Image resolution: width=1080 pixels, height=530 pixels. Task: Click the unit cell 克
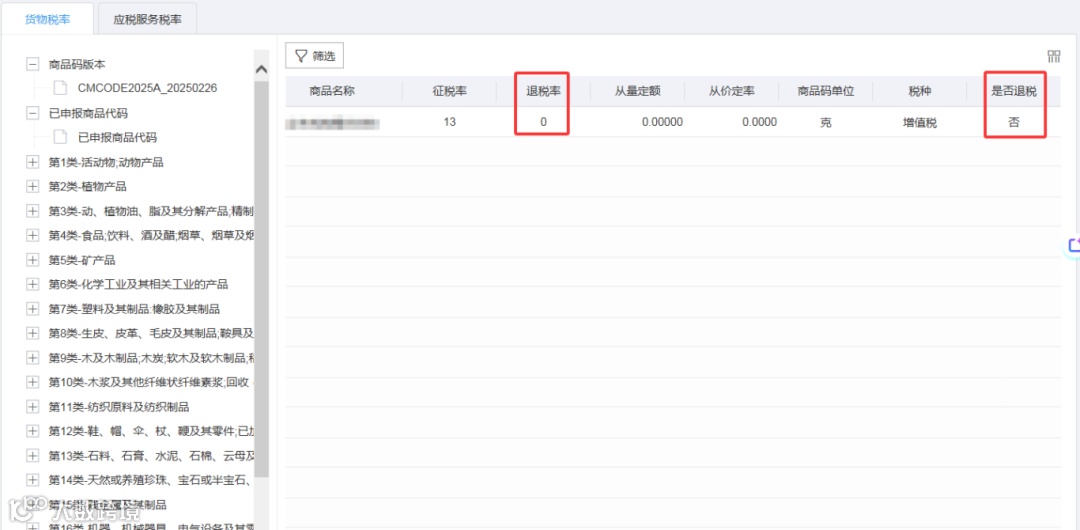826,123
